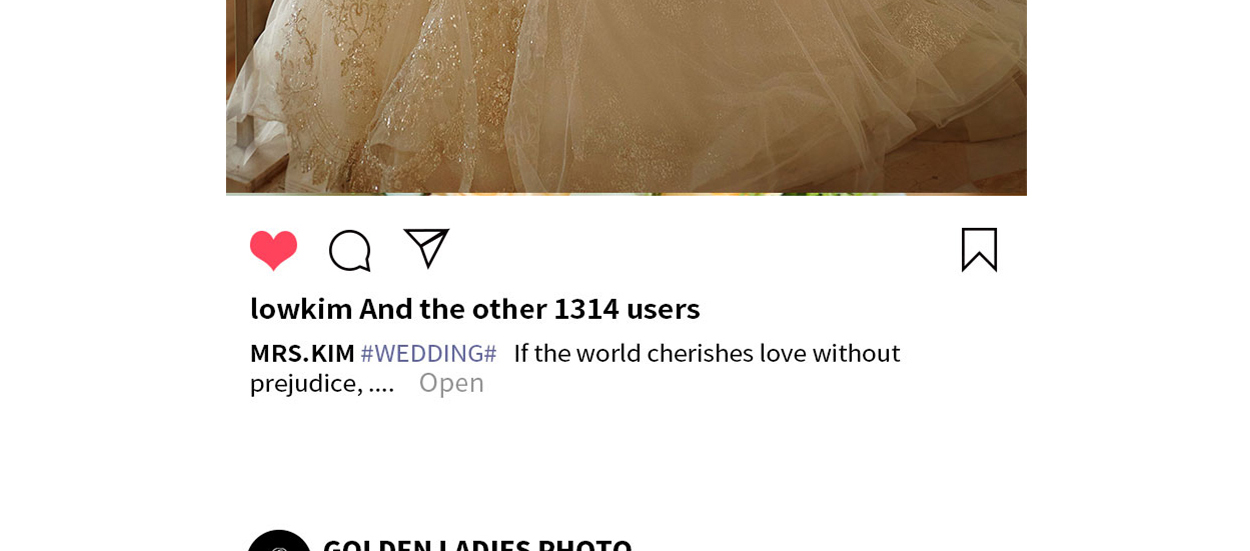The height and width of the screenshot is (551, 1250).
Task: Open the #WEDDING# hashtag
Action: coord(428,353)
